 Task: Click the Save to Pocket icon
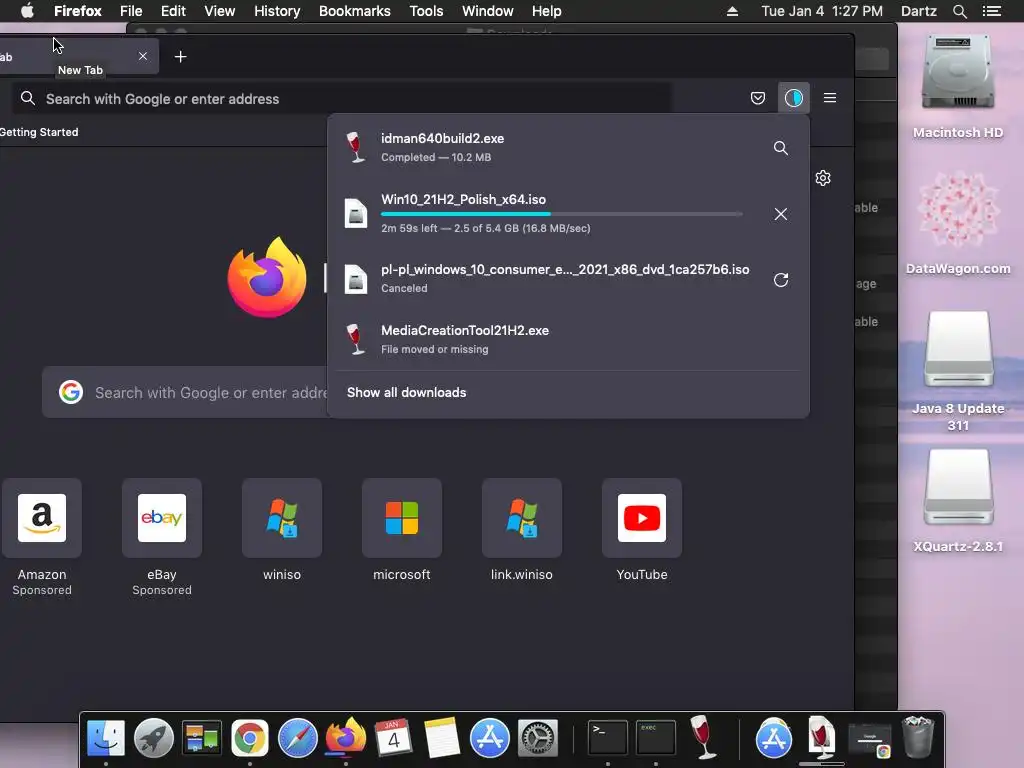pyautogui.click(x=758, y=98)
